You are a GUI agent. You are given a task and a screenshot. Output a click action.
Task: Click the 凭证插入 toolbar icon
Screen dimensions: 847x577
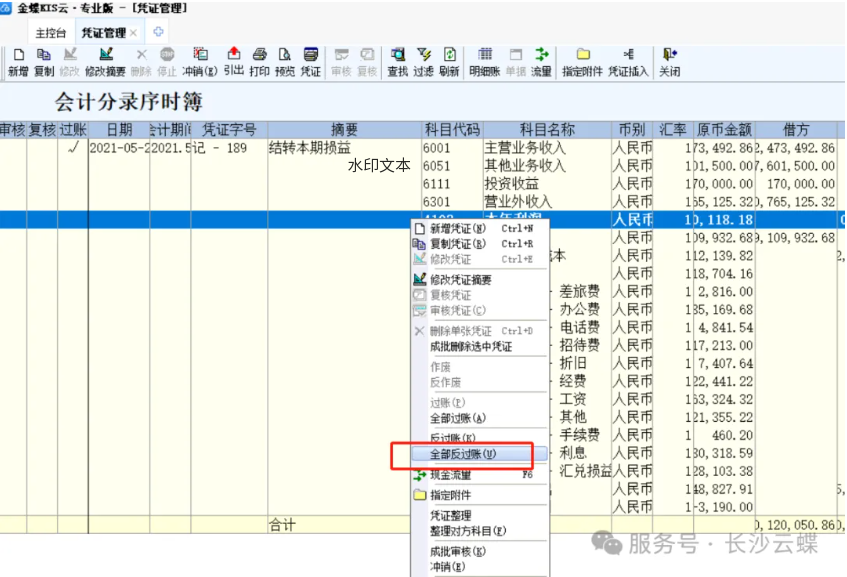coord(628,61)
